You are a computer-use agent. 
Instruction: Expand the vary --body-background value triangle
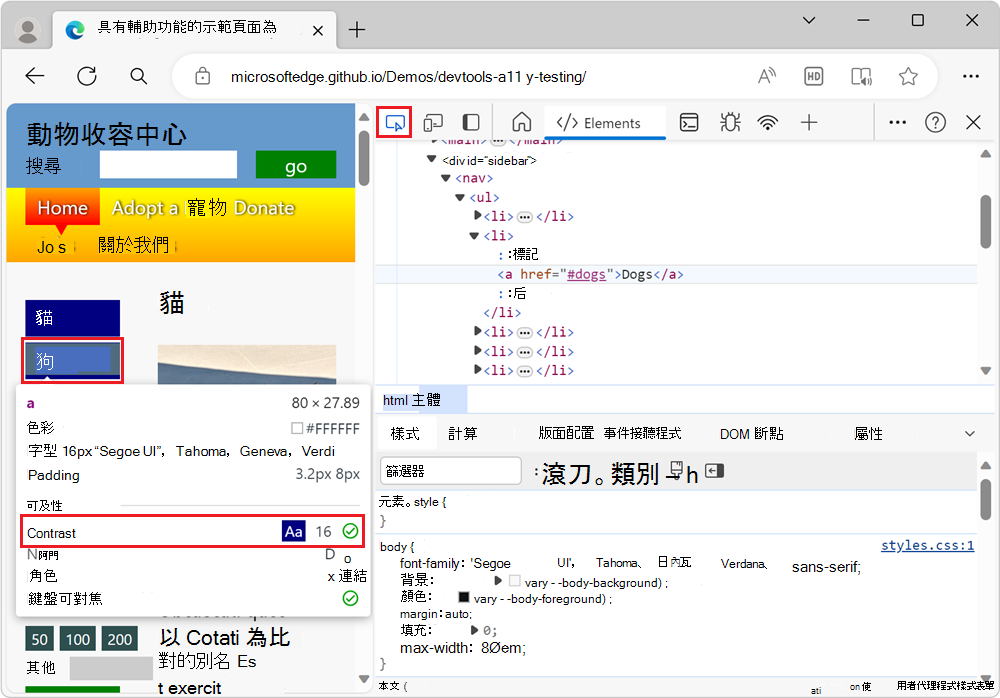point(498,581)
